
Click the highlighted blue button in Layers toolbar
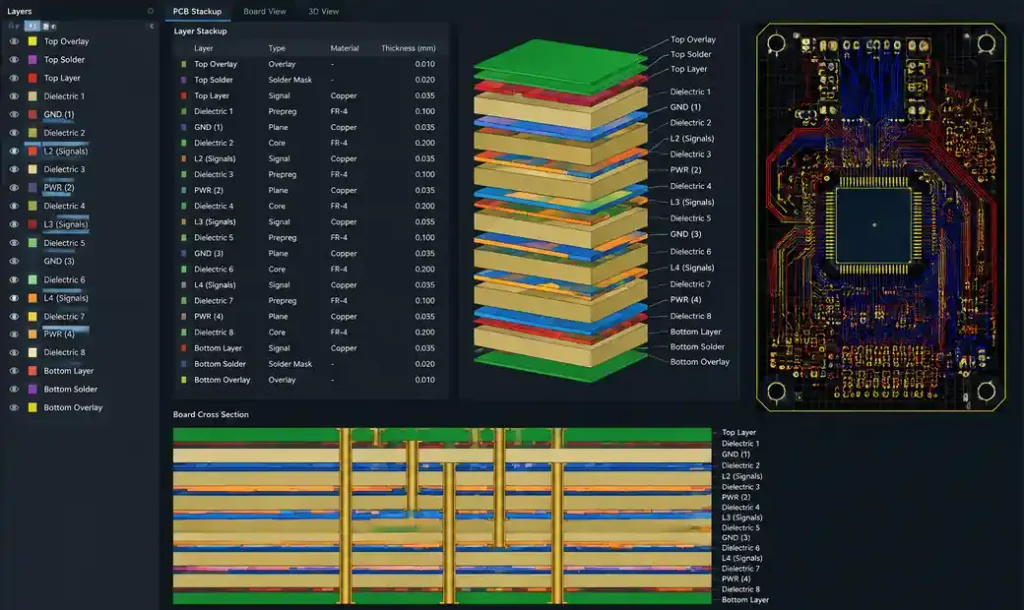32,26
